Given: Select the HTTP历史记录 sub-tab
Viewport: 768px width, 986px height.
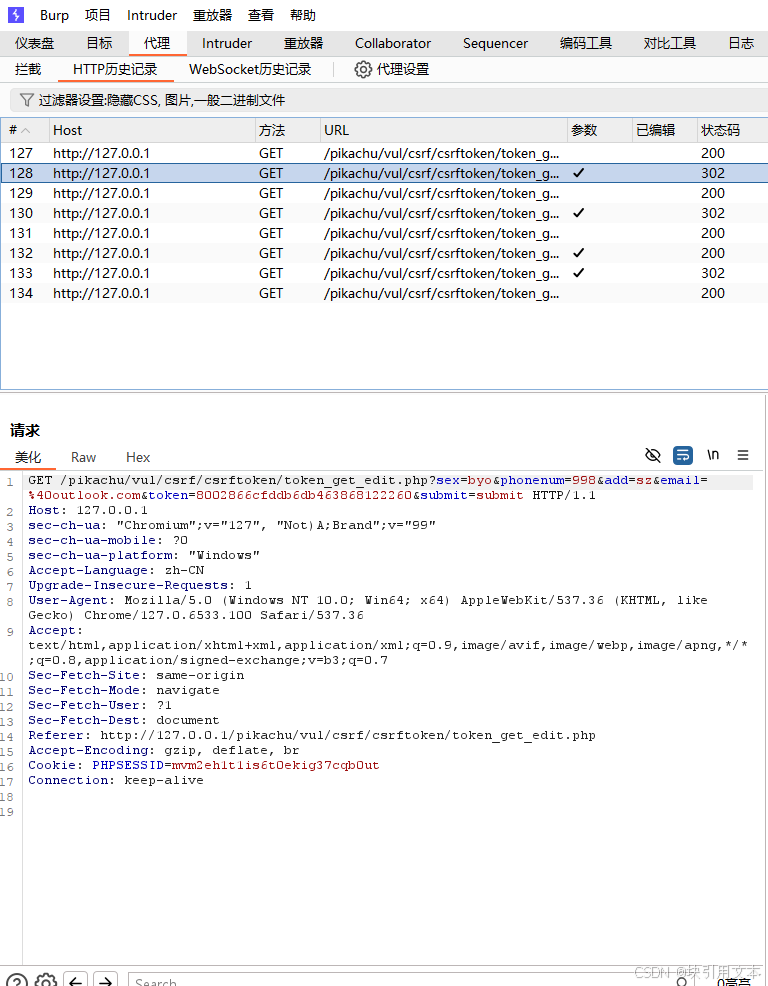Looking at the screenshot, I should (115, 69).
